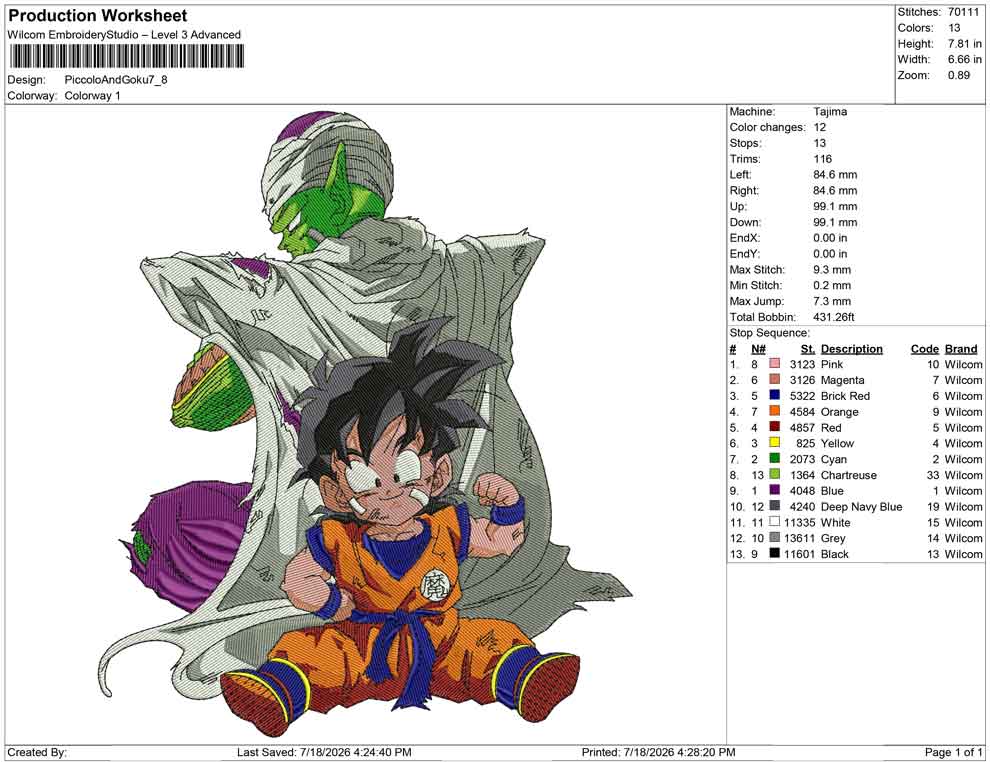Click the Max Jump value 7.3 mm
Image resolution: width=990 pixels, height=762 pixels.
tap(832, 301)
